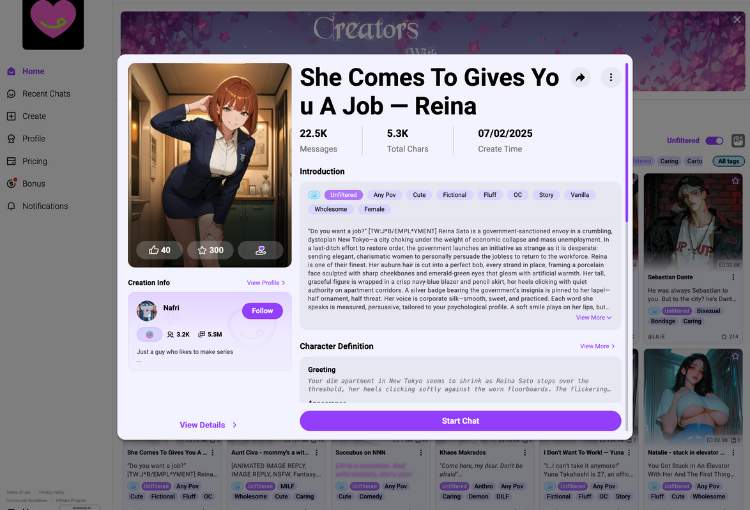Click the persona icon on character image
The width and height of the screenshot is (750, 510).
coord(261,250)
